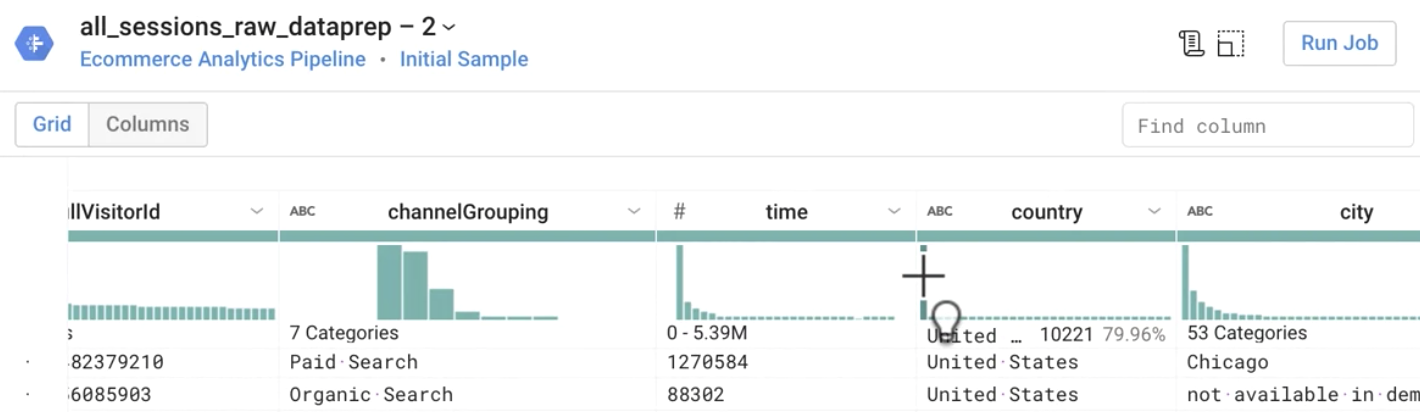Switch to Columns view
Viewport: 1420px width, 412px height.
point(147,124)
